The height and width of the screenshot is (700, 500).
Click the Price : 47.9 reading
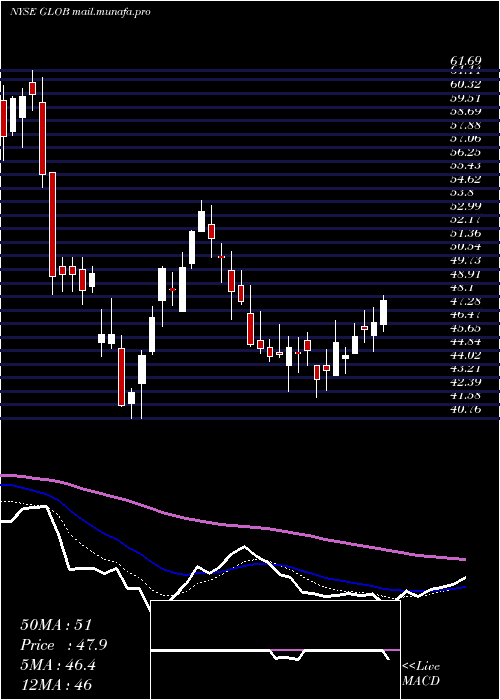(64, 645)
